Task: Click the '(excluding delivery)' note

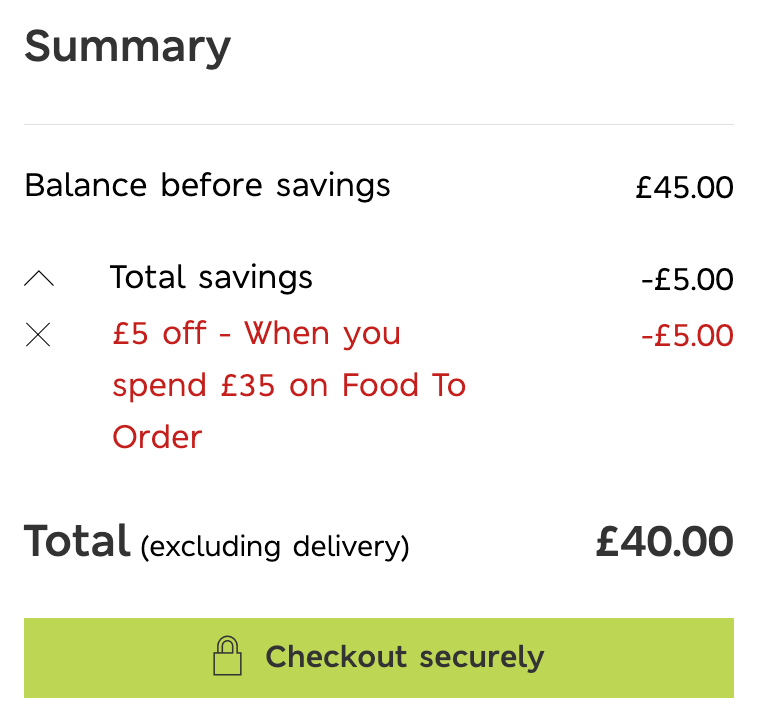Action: coord(275,547)
